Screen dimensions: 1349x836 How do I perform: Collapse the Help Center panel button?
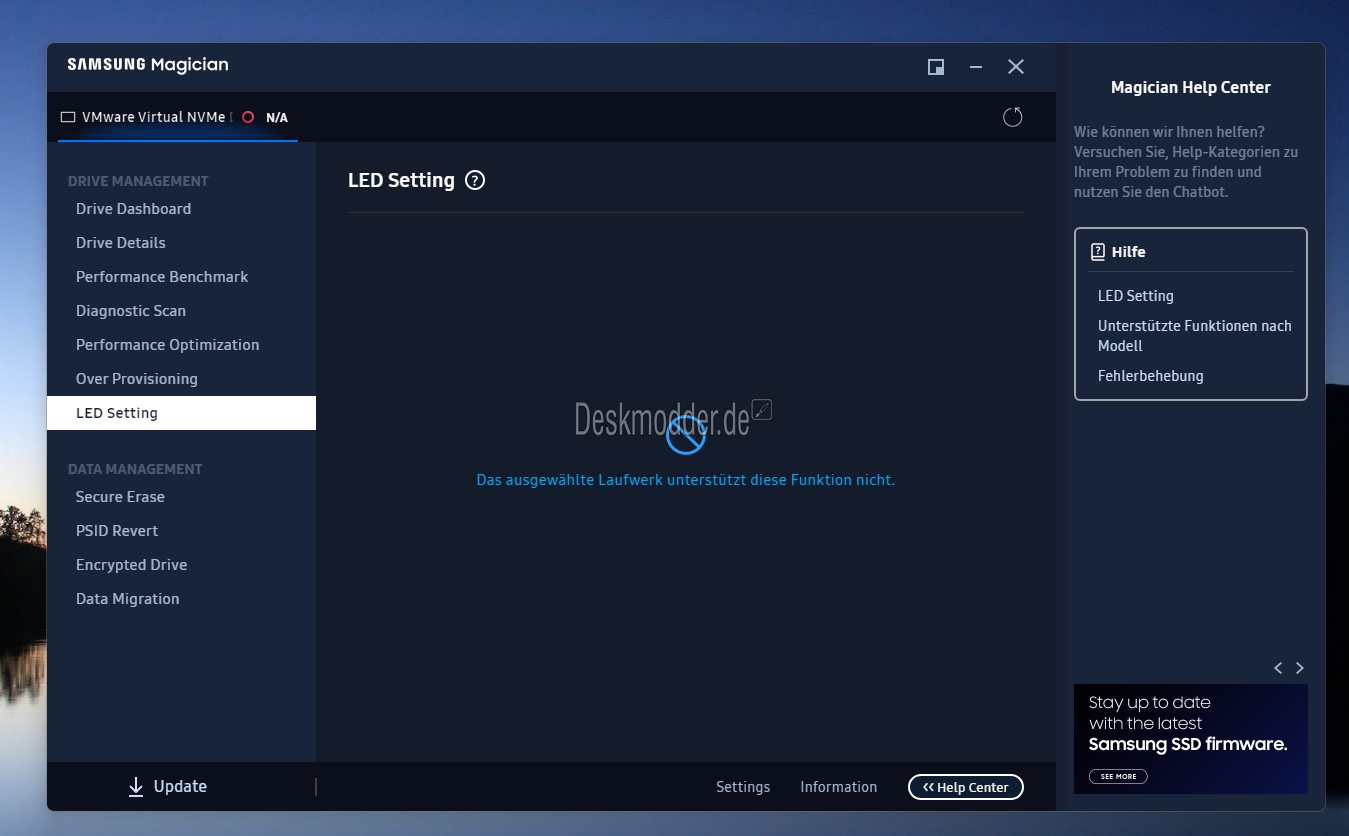pyautogui.click(x=966, y=787)
